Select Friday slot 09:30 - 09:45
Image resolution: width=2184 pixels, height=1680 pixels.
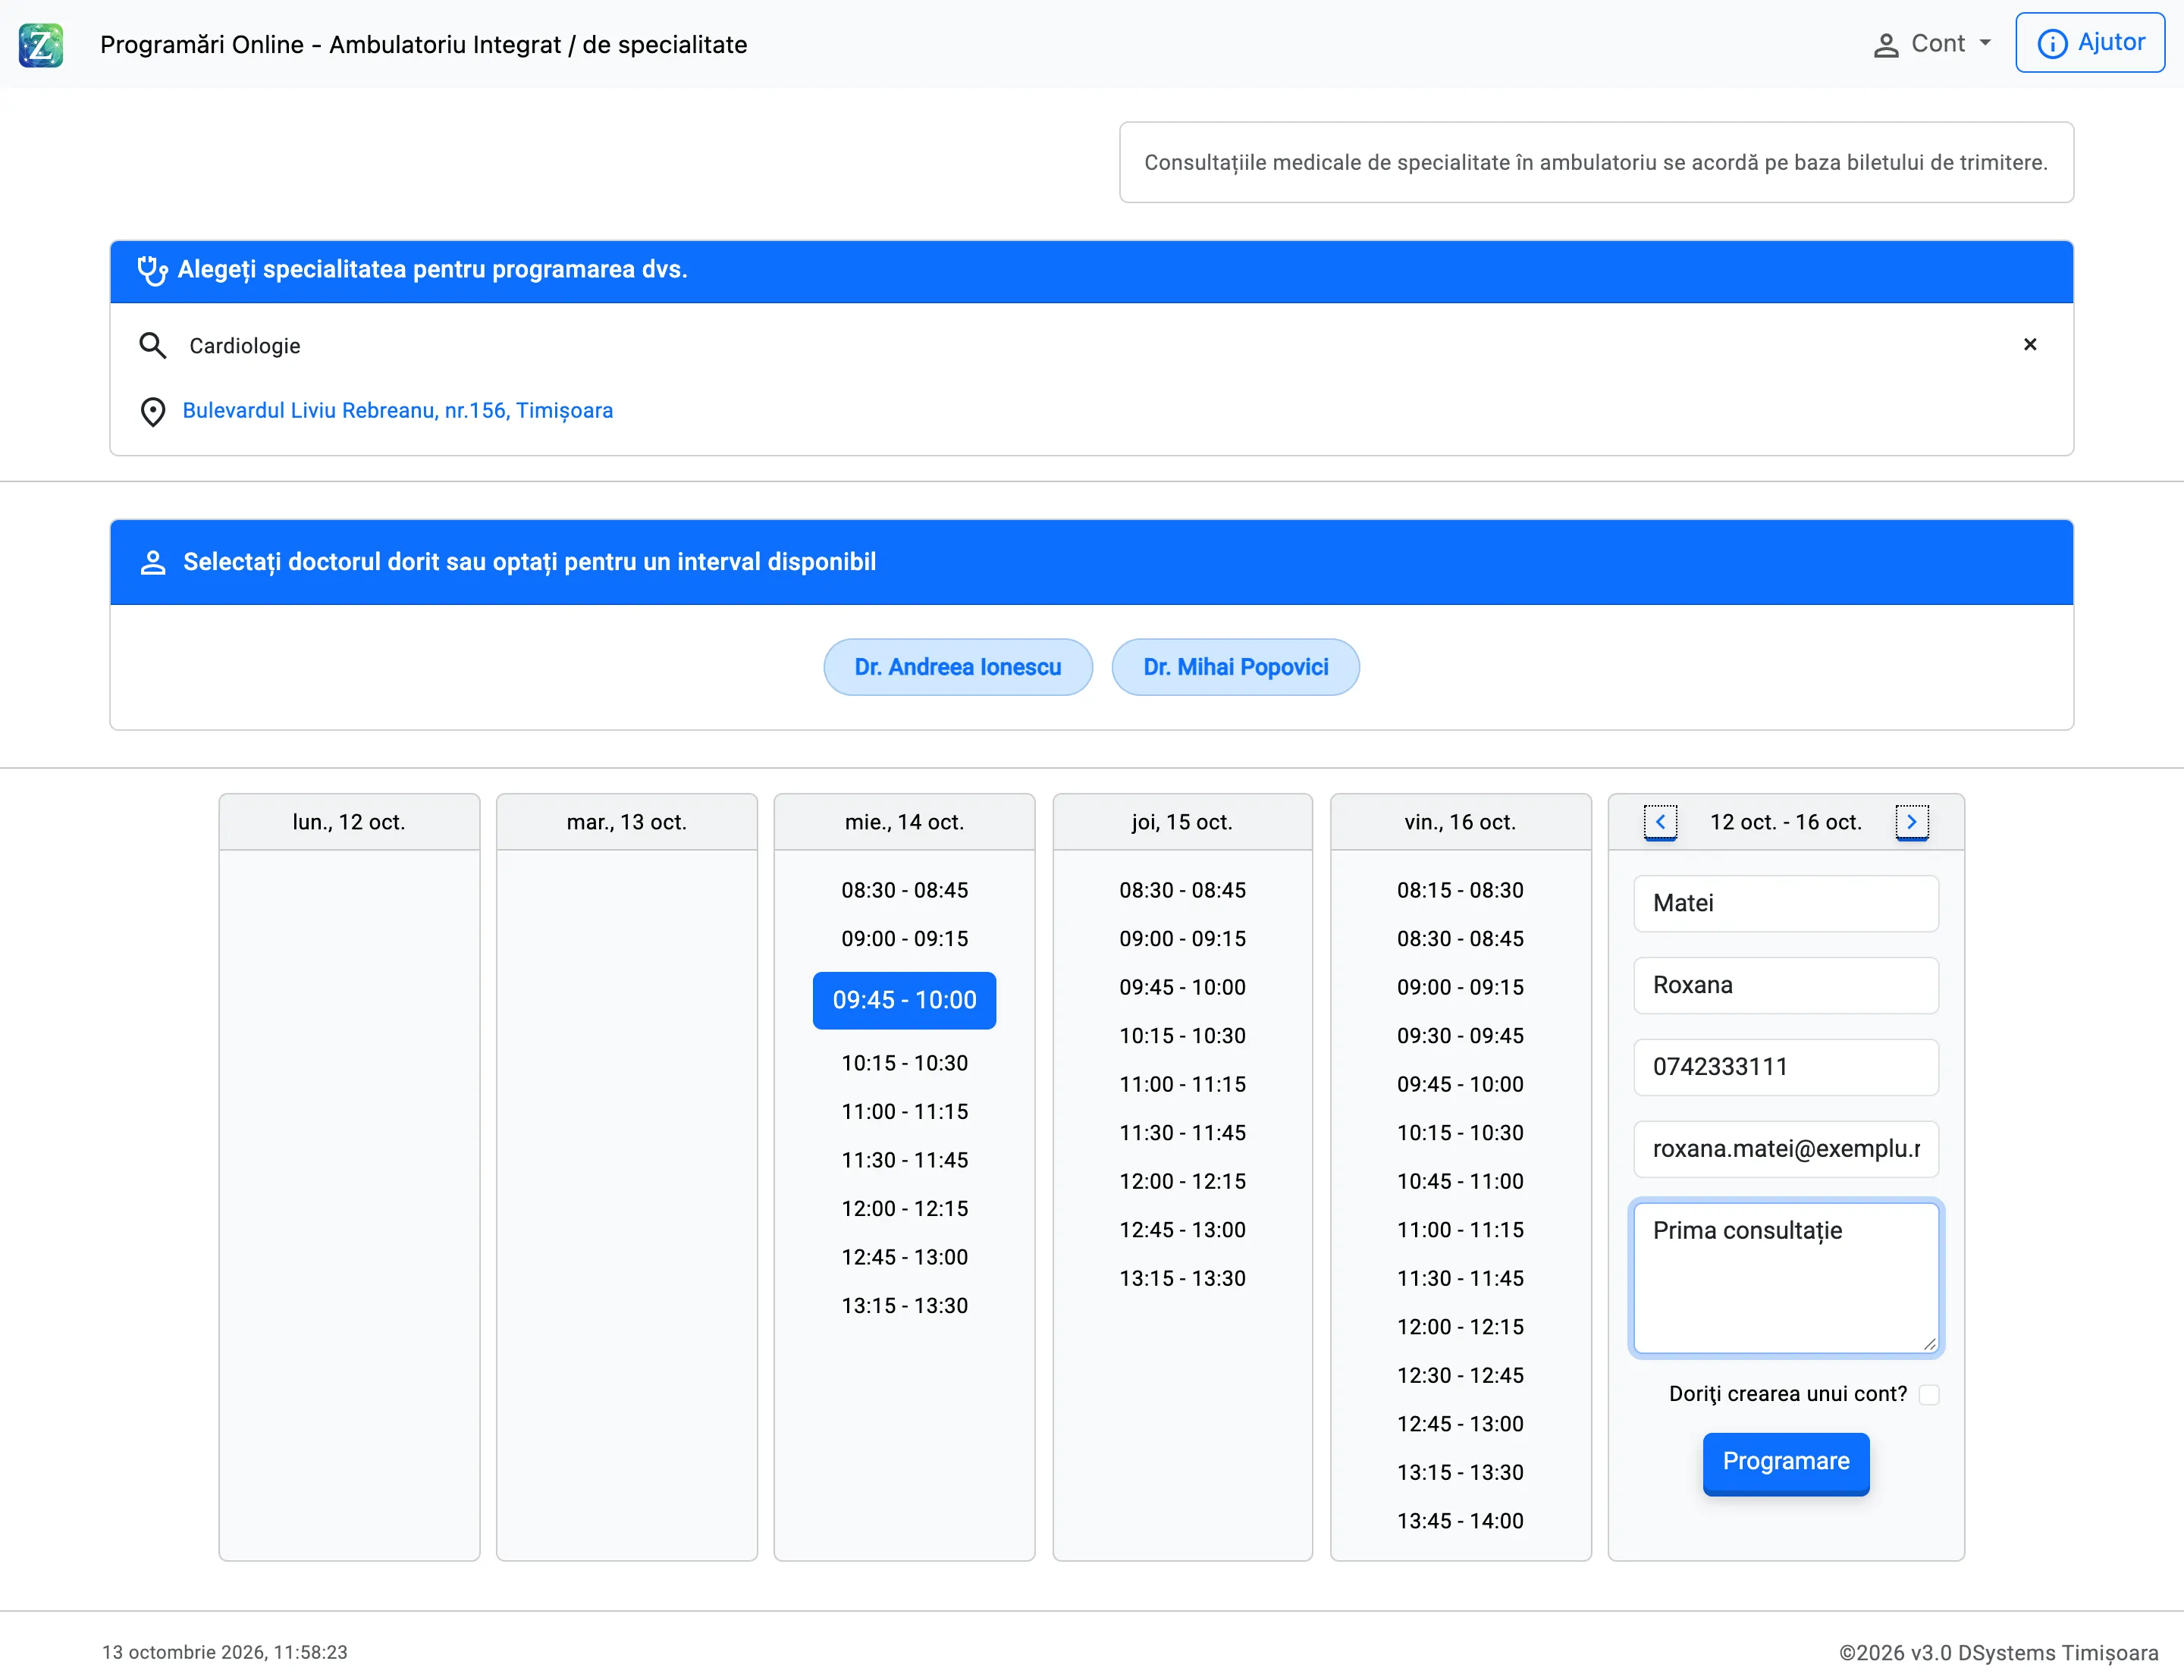click(1461, 1036)
